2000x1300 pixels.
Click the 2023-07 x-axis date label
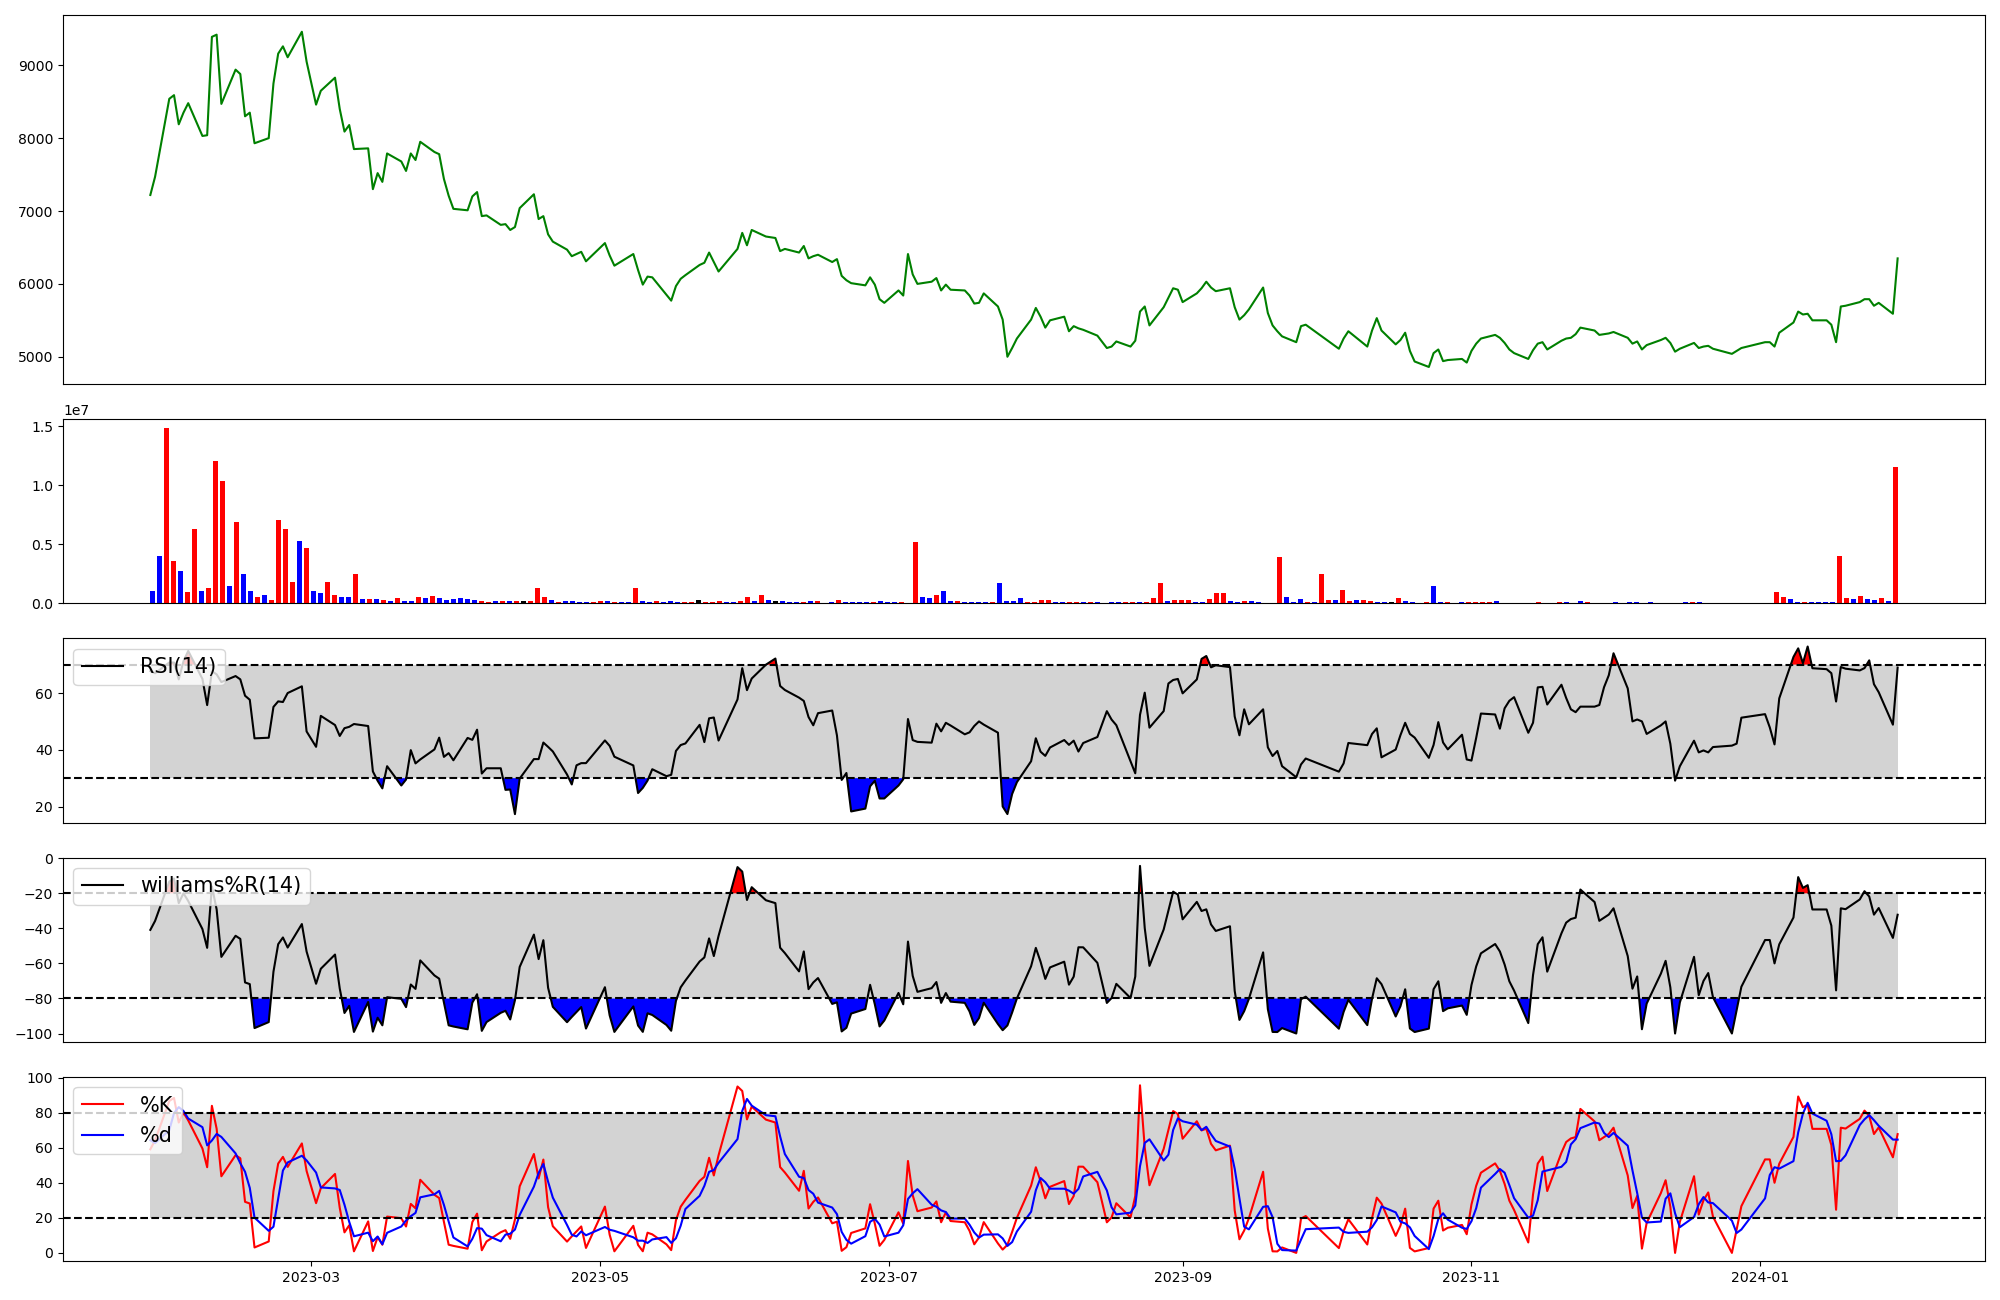click(889, 1277)
